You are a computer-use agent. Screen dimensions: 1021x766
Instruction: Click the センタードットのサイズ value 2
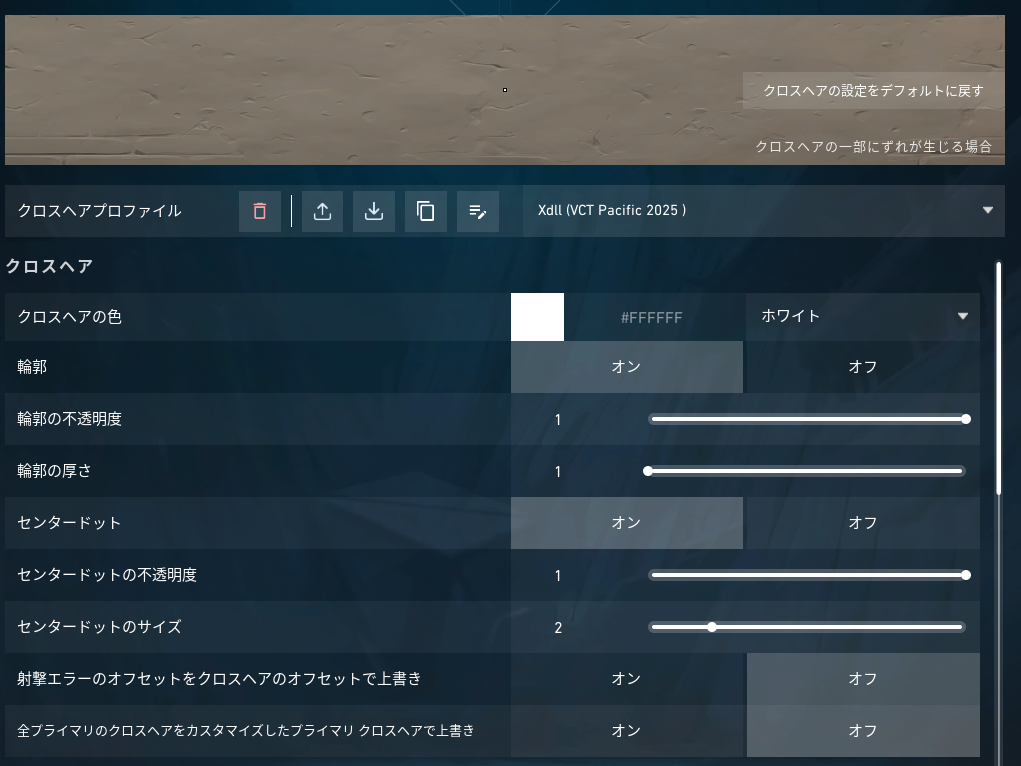(558, 628)
